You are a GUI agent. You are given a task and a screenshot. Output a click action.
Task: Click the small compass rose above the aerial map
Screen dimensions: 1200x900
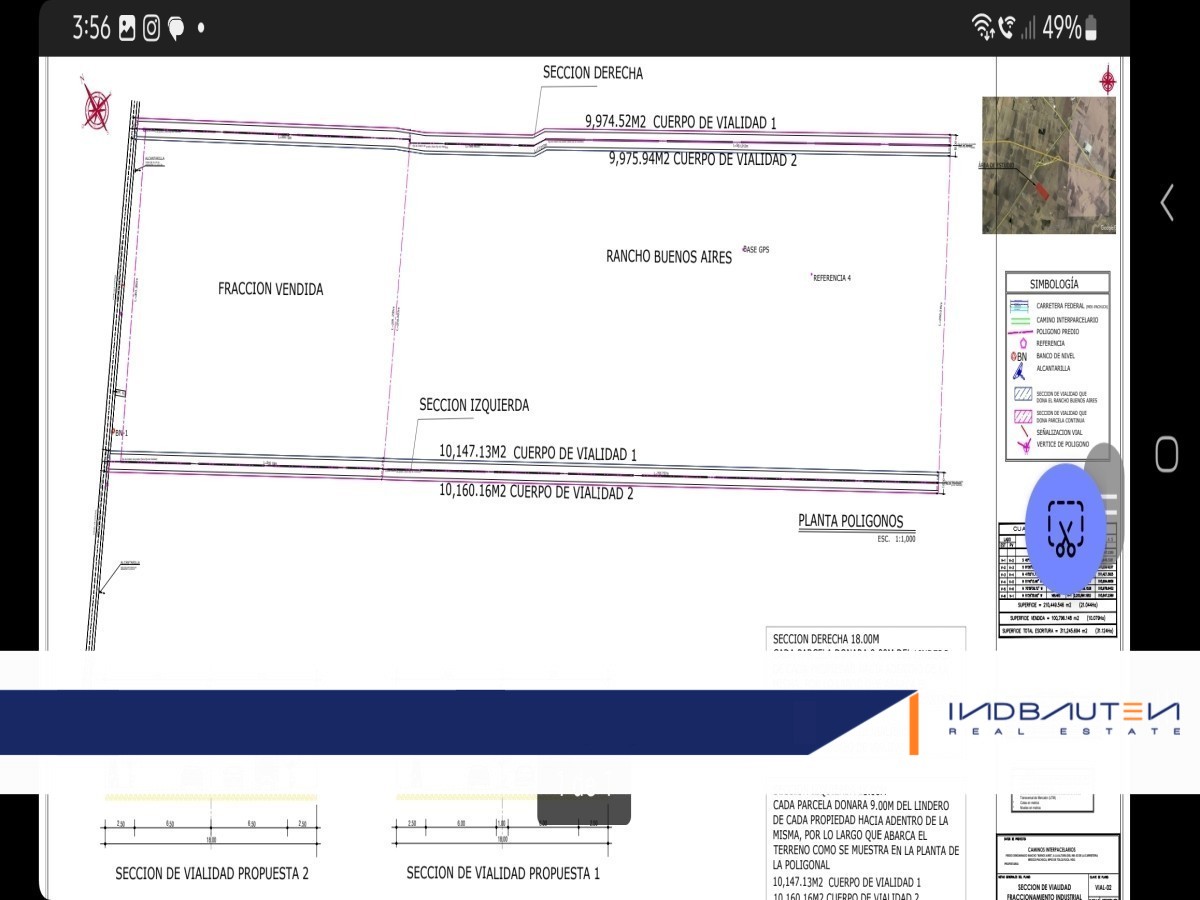[x=1107, y=80]
